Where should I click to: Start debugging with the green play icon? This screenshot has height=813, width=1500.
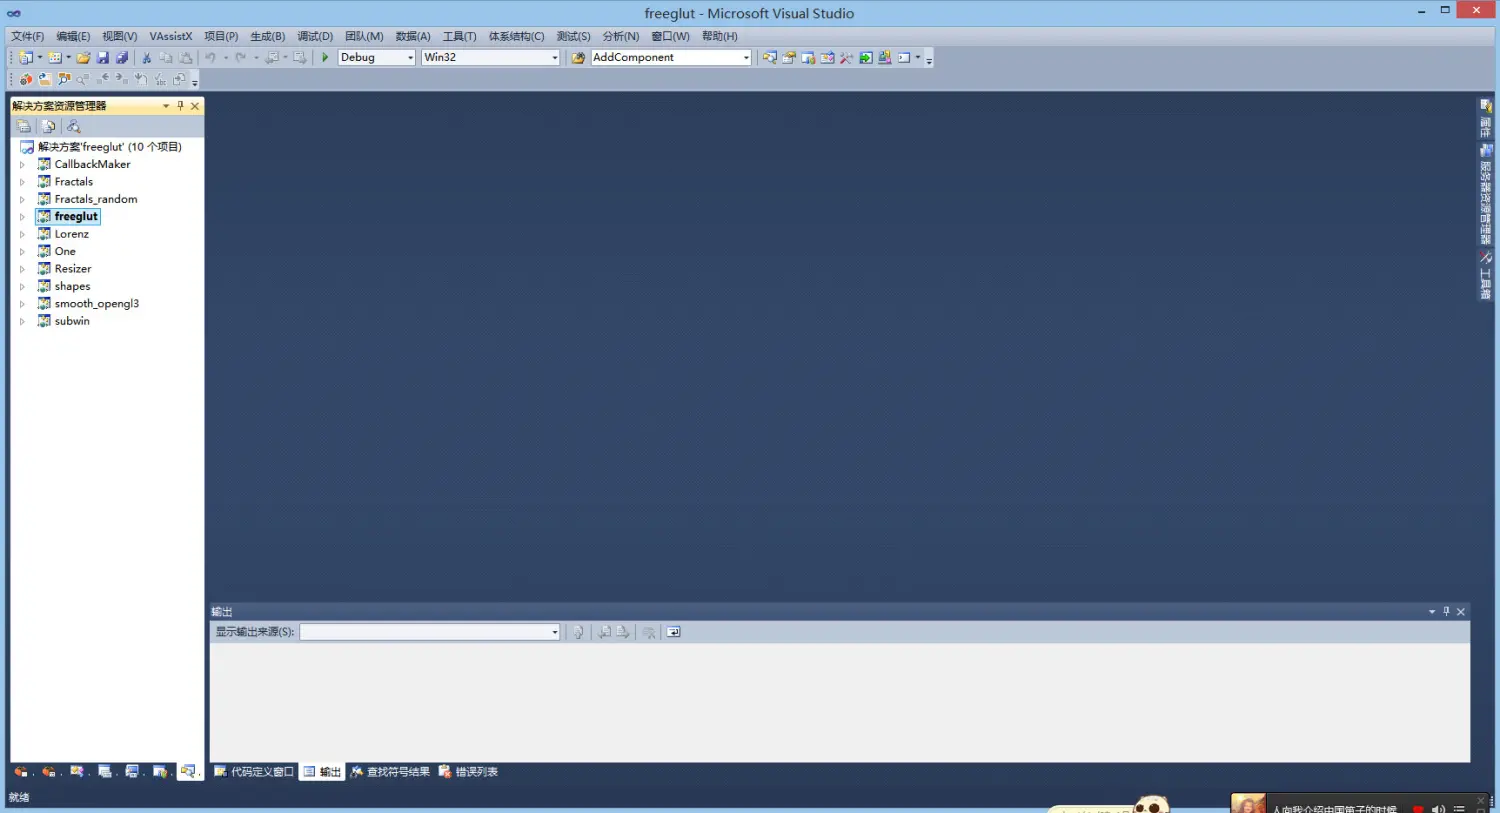click(x=325, y=58)
